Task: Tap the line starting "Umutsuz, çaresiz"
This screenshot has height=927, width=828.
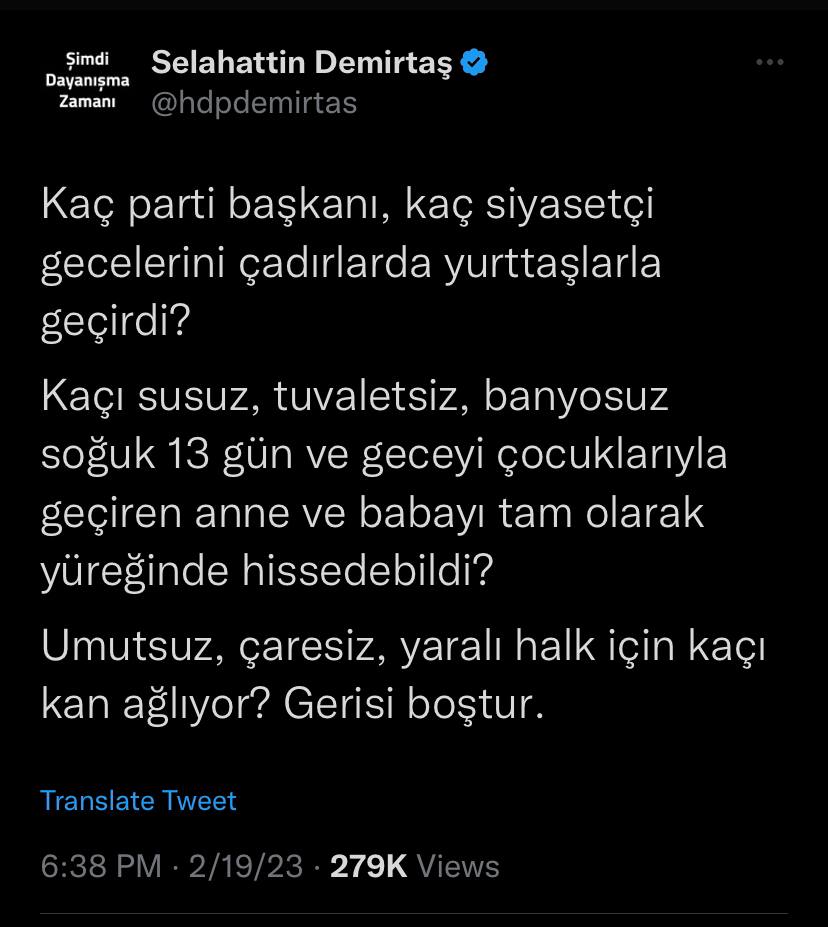Action: tap(403, 648)
